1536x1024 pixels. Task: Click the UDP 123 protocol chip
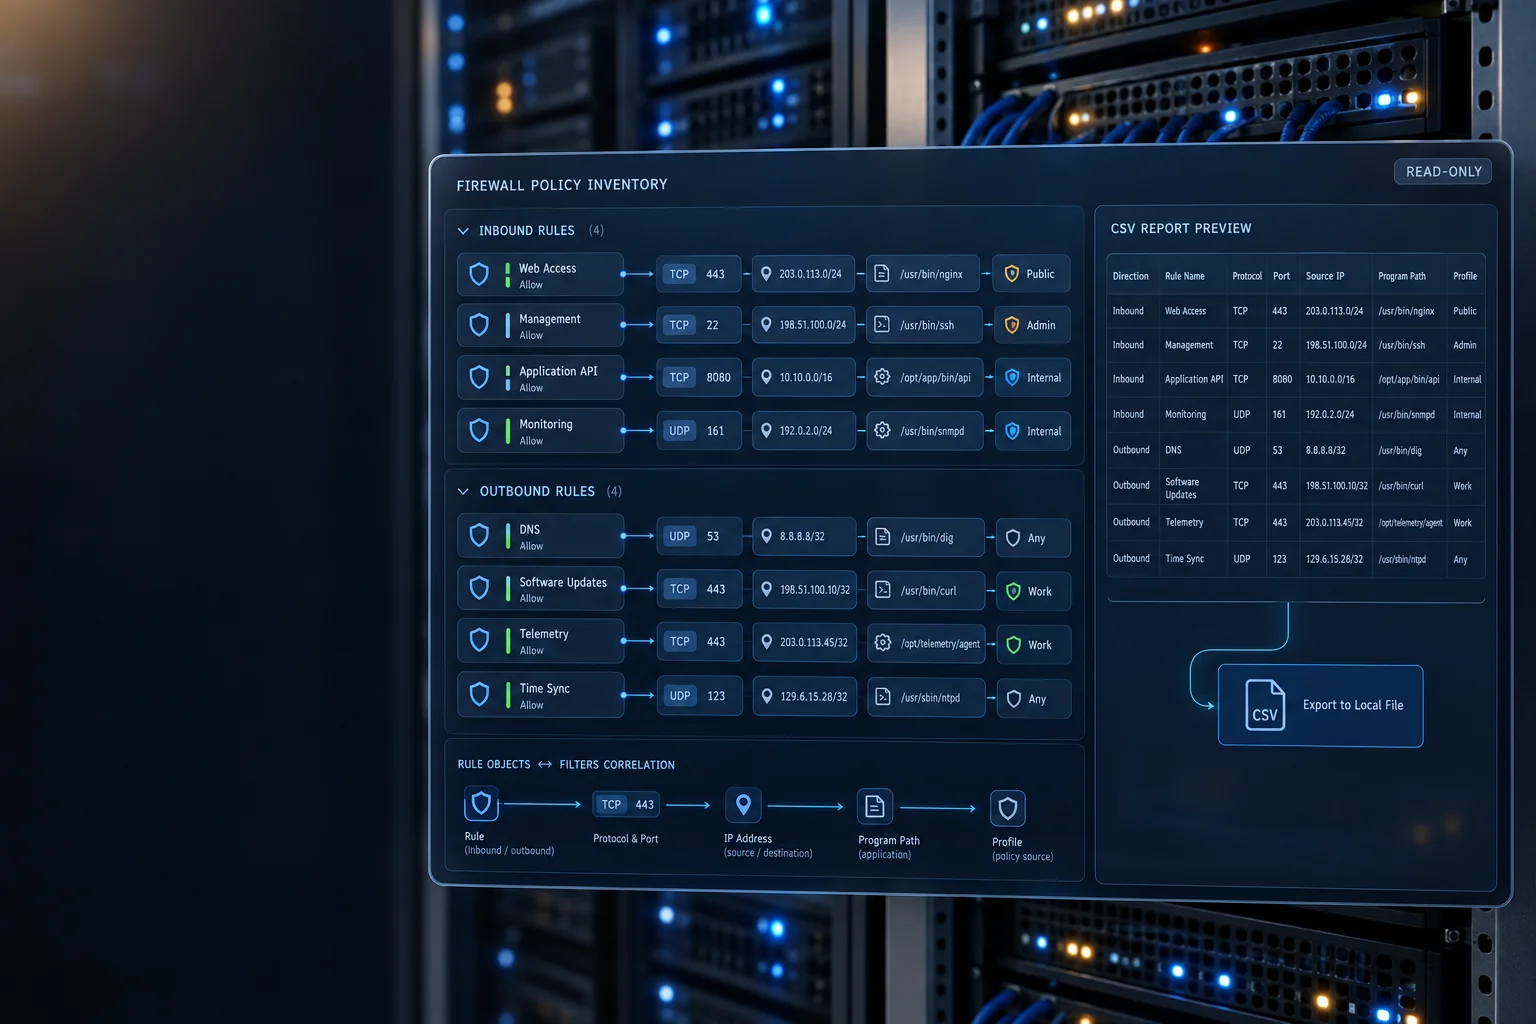click(700, 695)
